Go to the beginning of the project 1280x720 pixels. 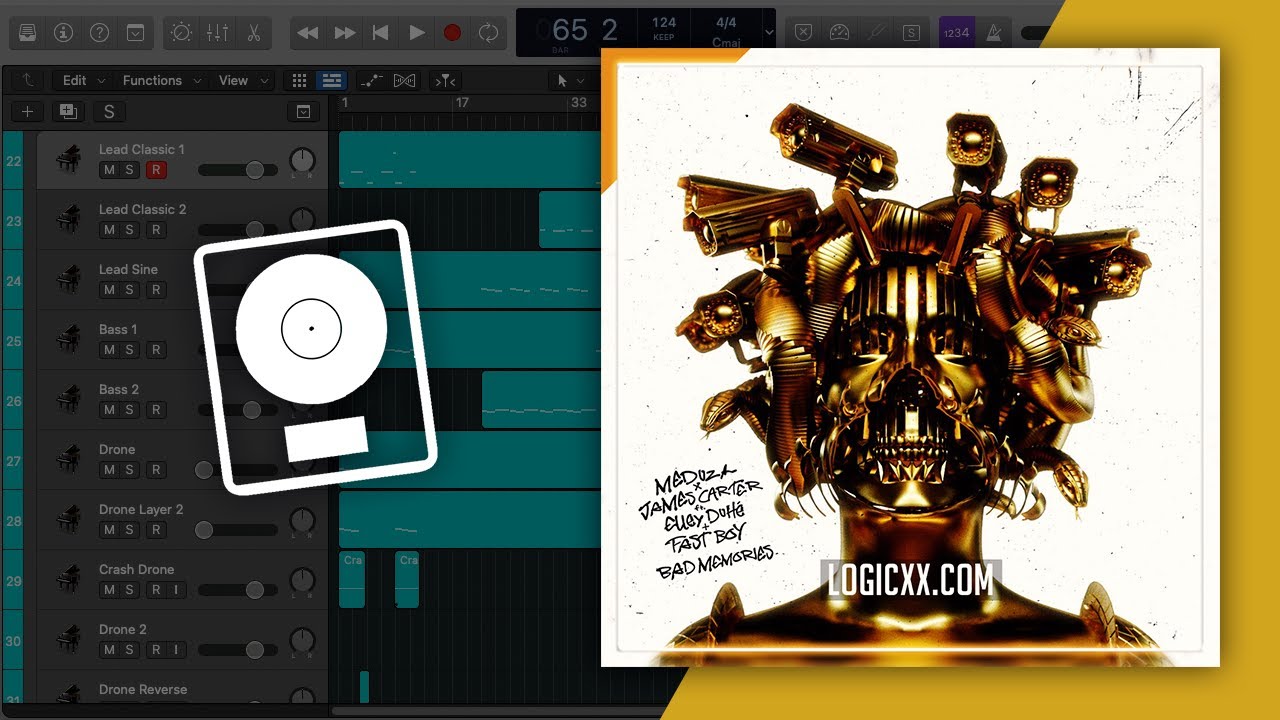[x=380, y=33]
